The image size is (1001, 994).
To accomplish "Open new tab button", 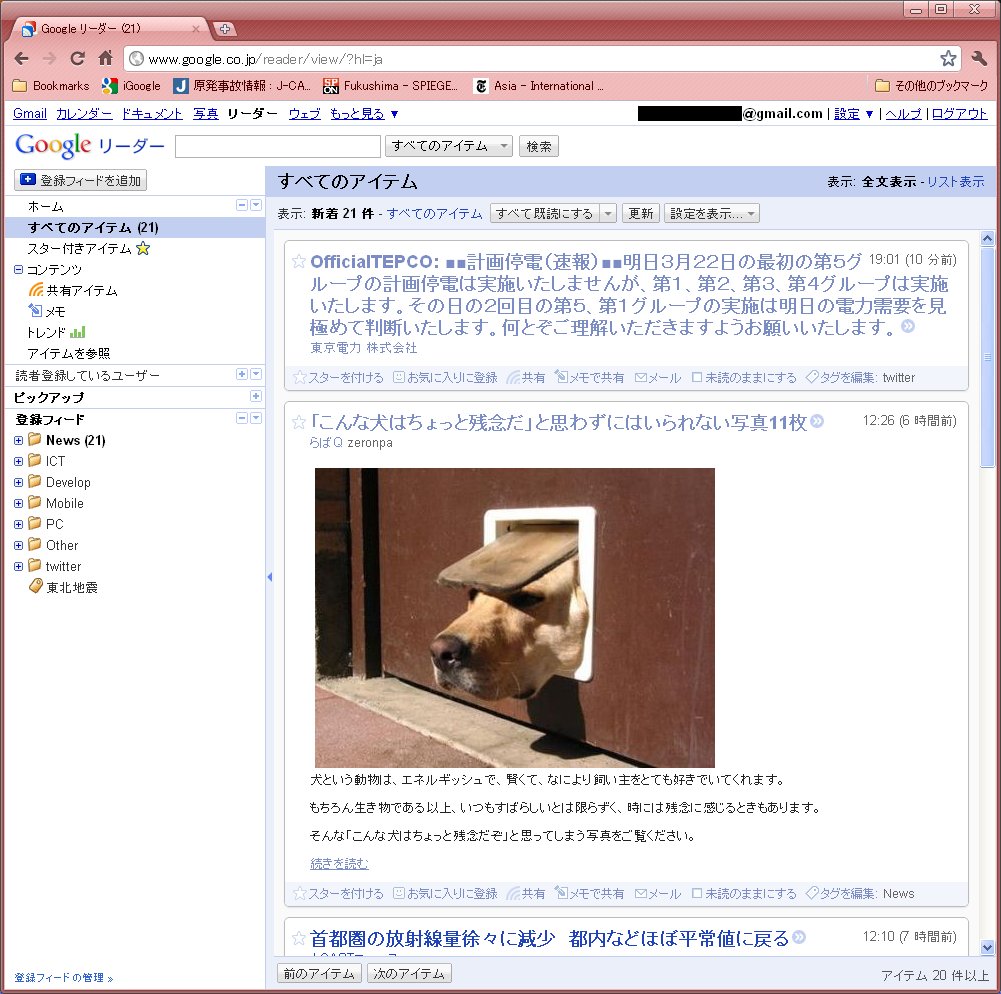I will click(x=224, y=29).
